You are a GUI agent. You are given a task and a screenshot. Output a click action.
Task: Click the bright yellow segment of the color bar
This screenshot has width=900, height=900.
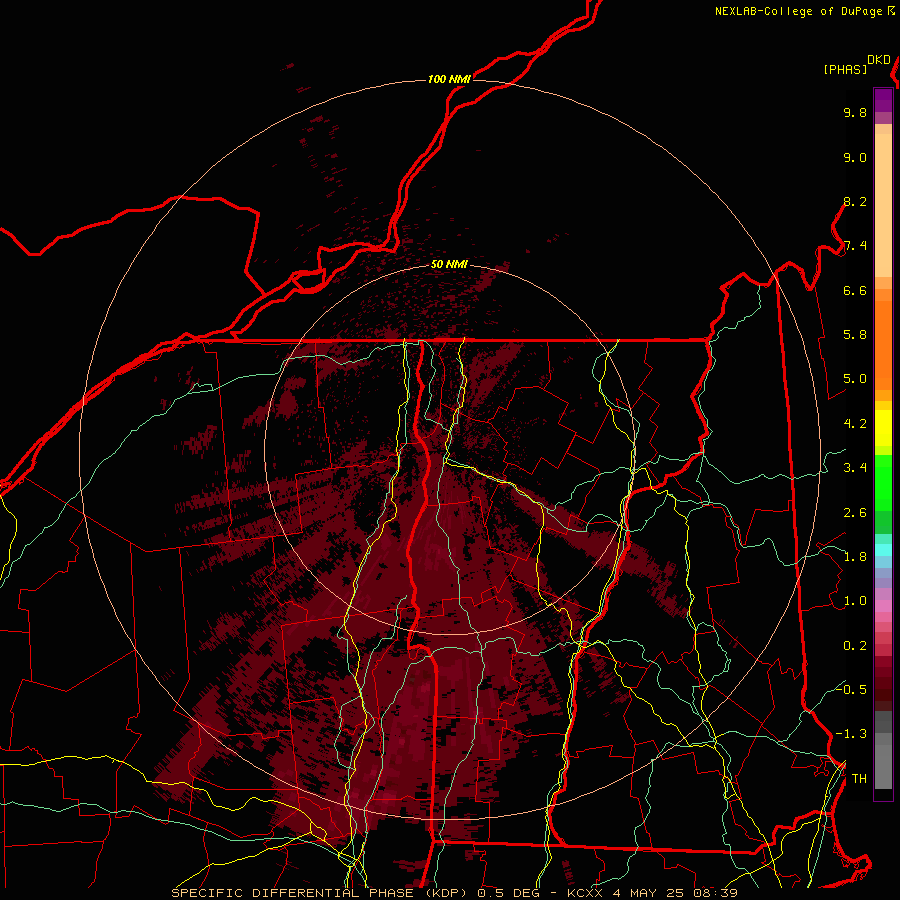[x=883, y=428]
